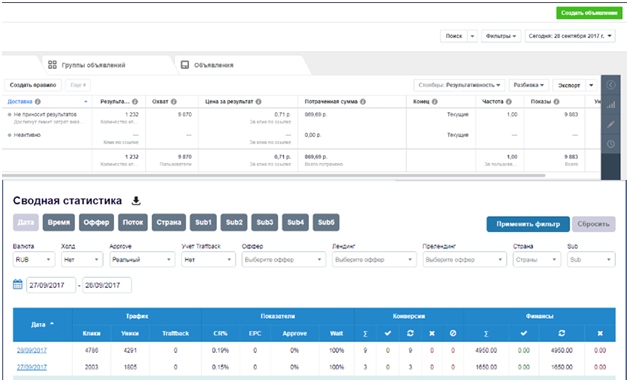Collapse sidebar with the left arrow icon

[x=611, y=85]
